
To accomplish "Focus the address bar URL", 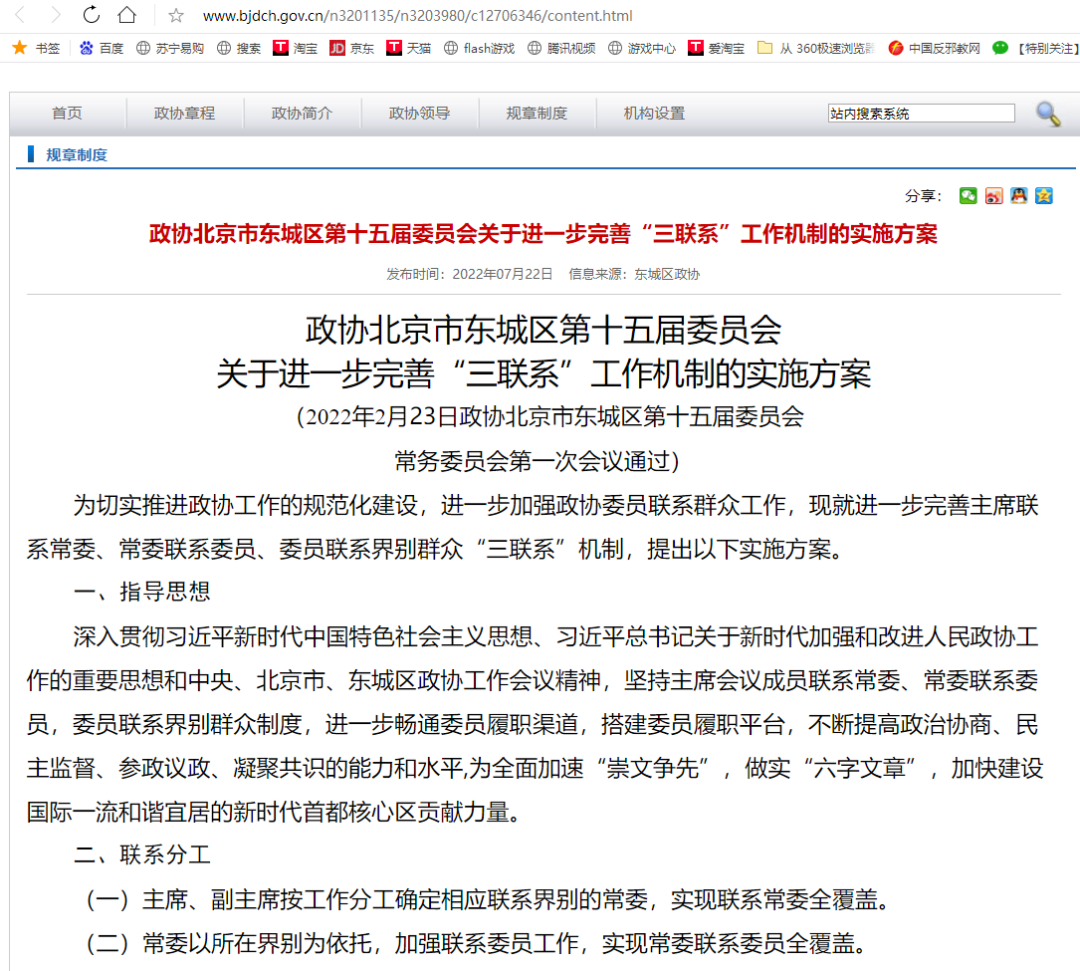I will point(417,15).
